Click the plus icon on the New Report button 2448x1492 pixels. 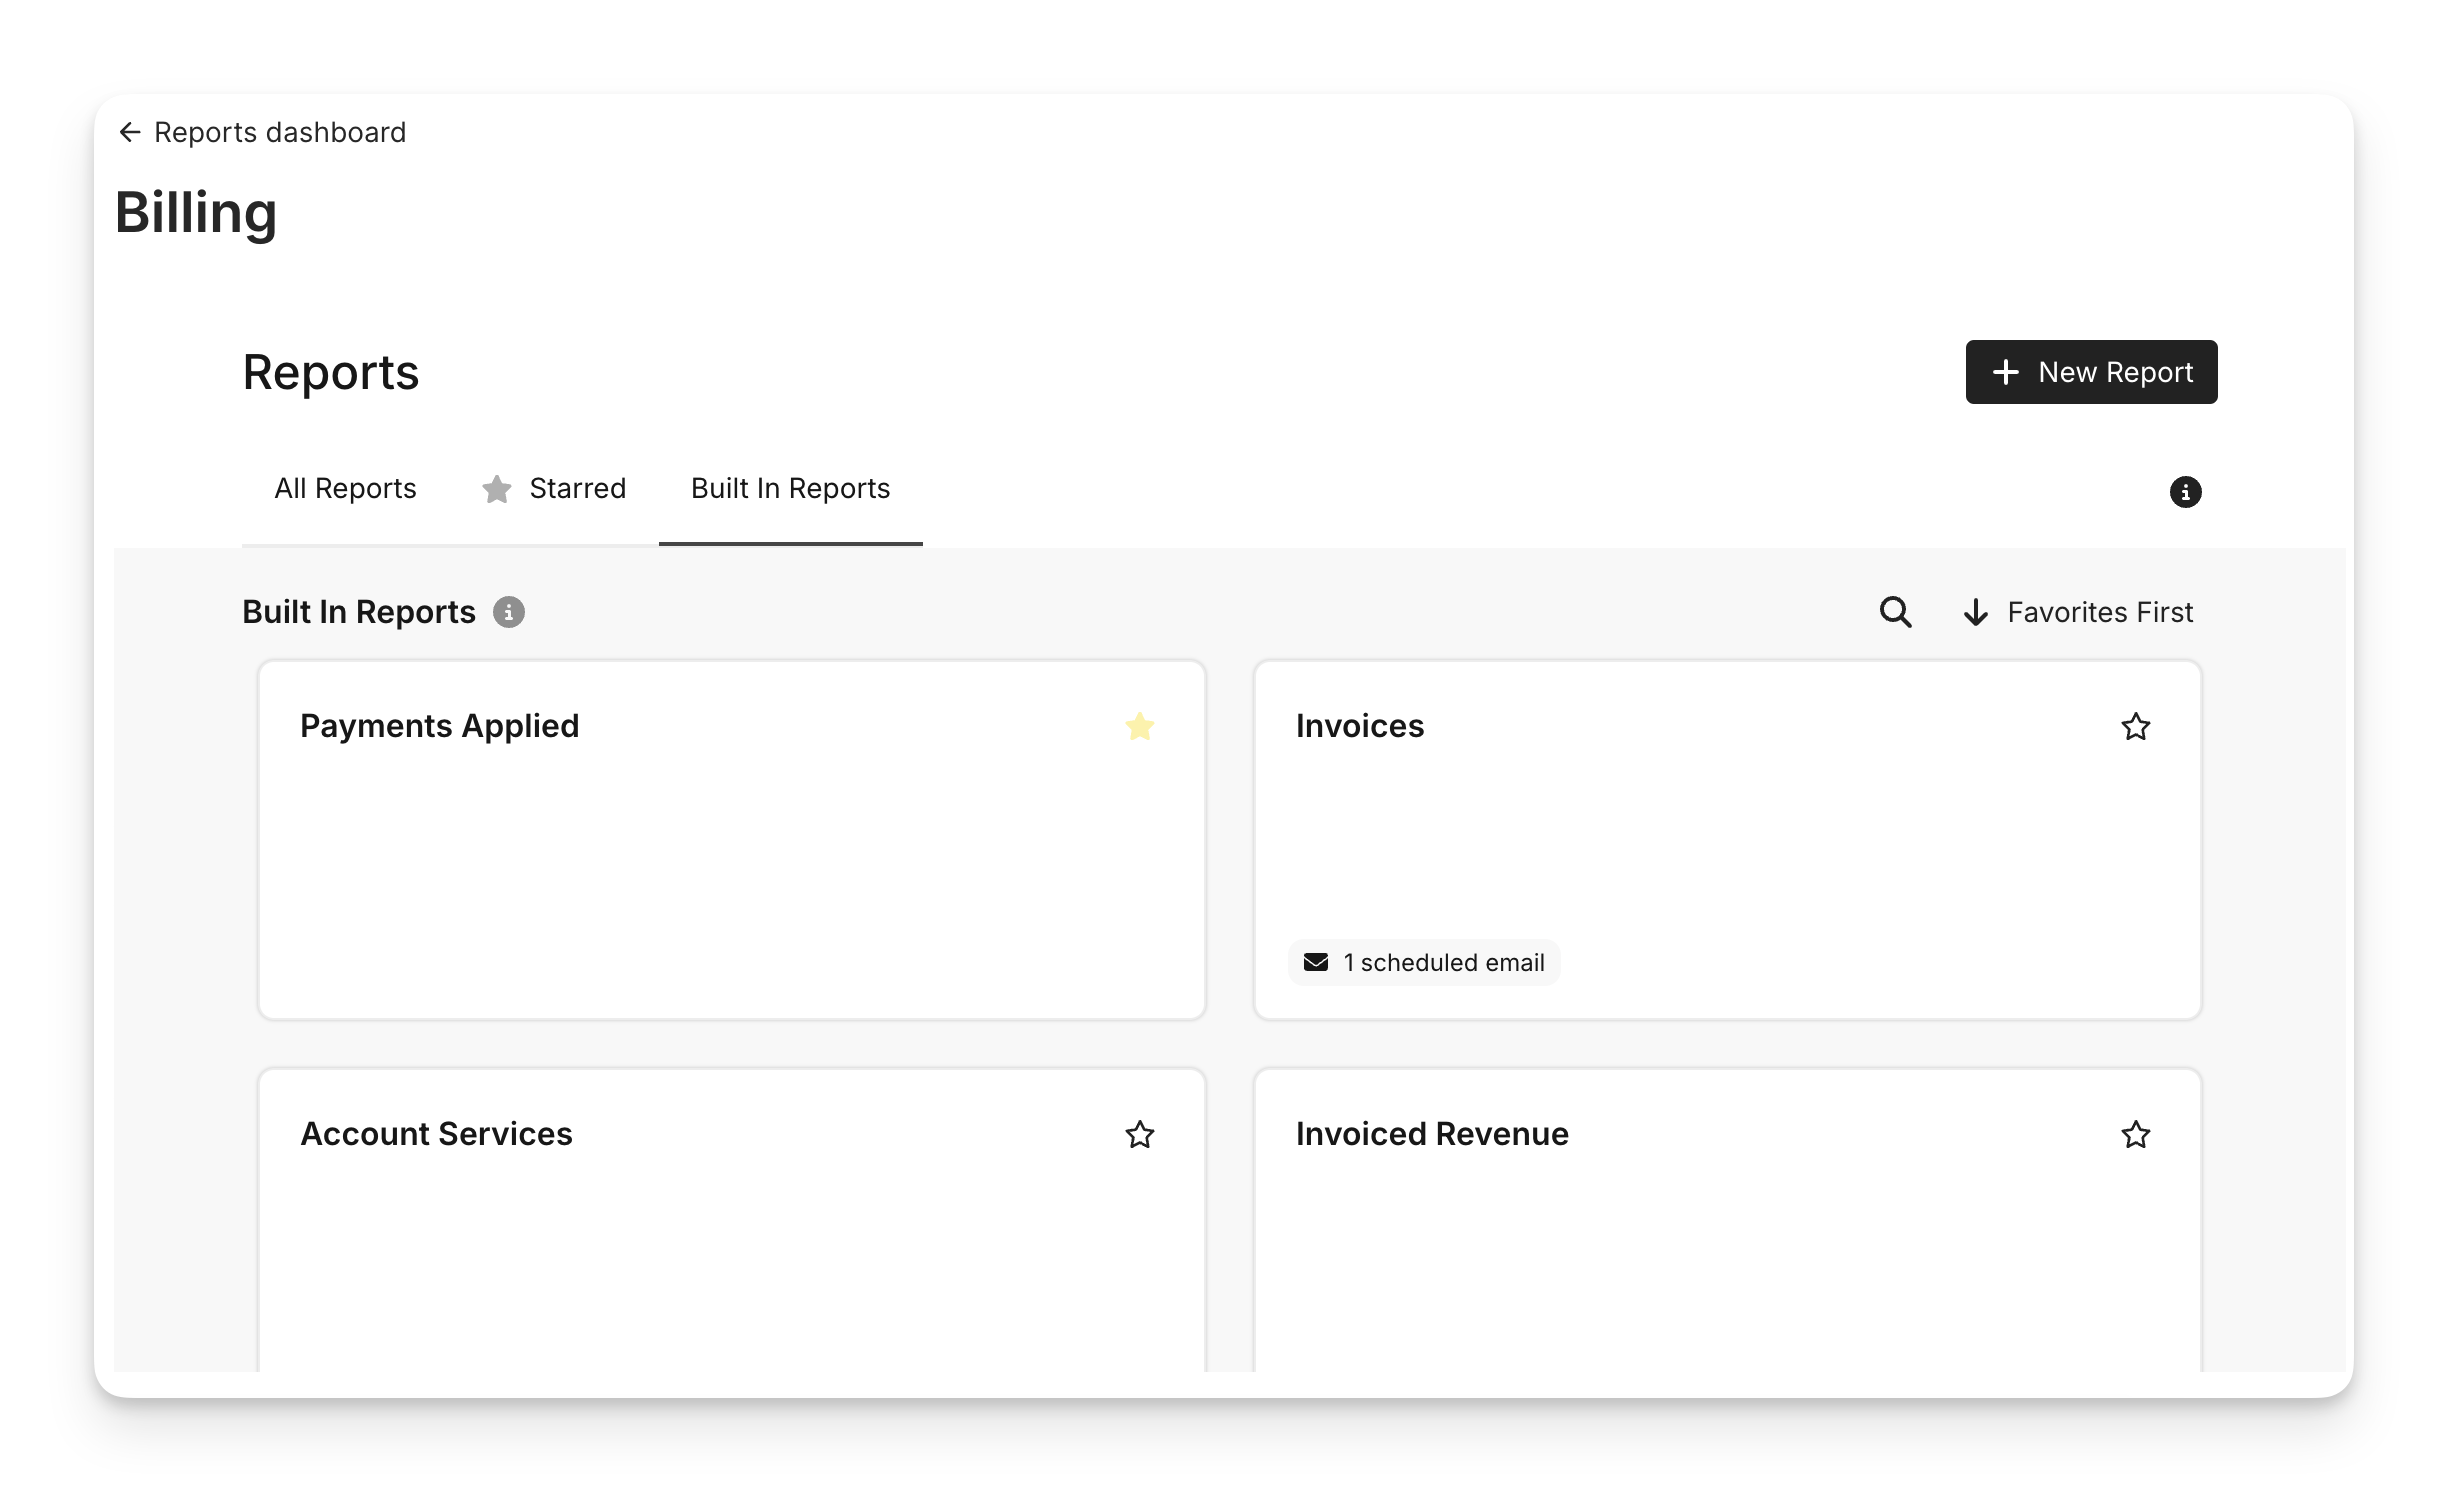(x=2005, y=372)
